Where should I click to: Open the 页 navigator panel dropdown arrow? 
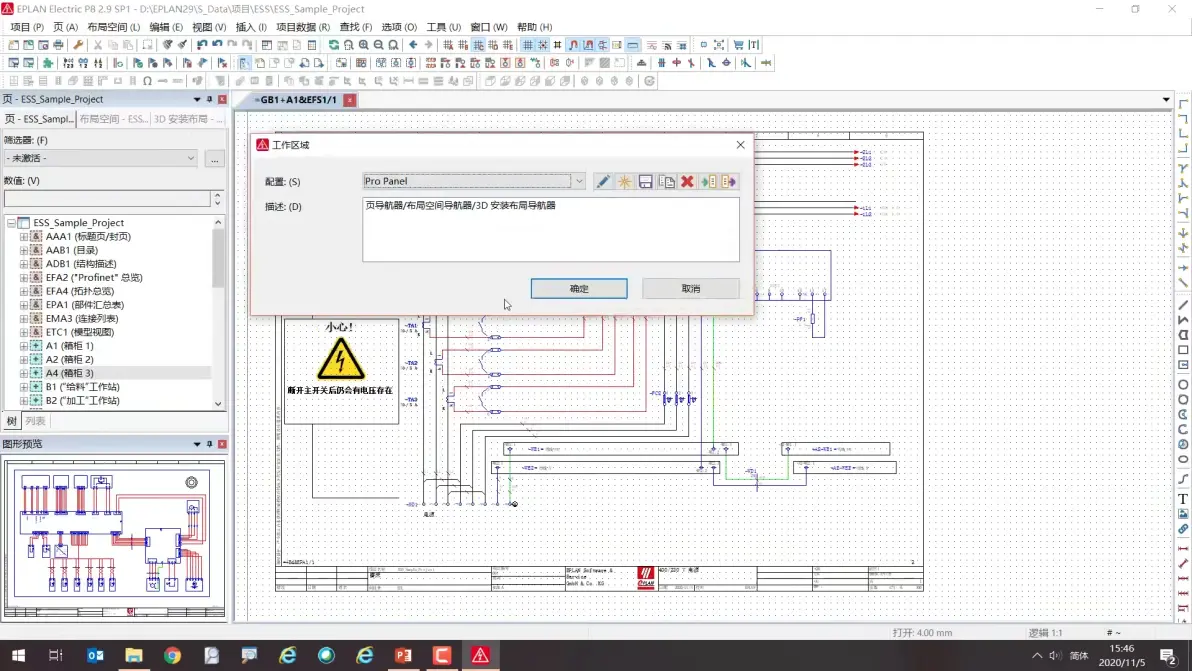coord(197,100)
